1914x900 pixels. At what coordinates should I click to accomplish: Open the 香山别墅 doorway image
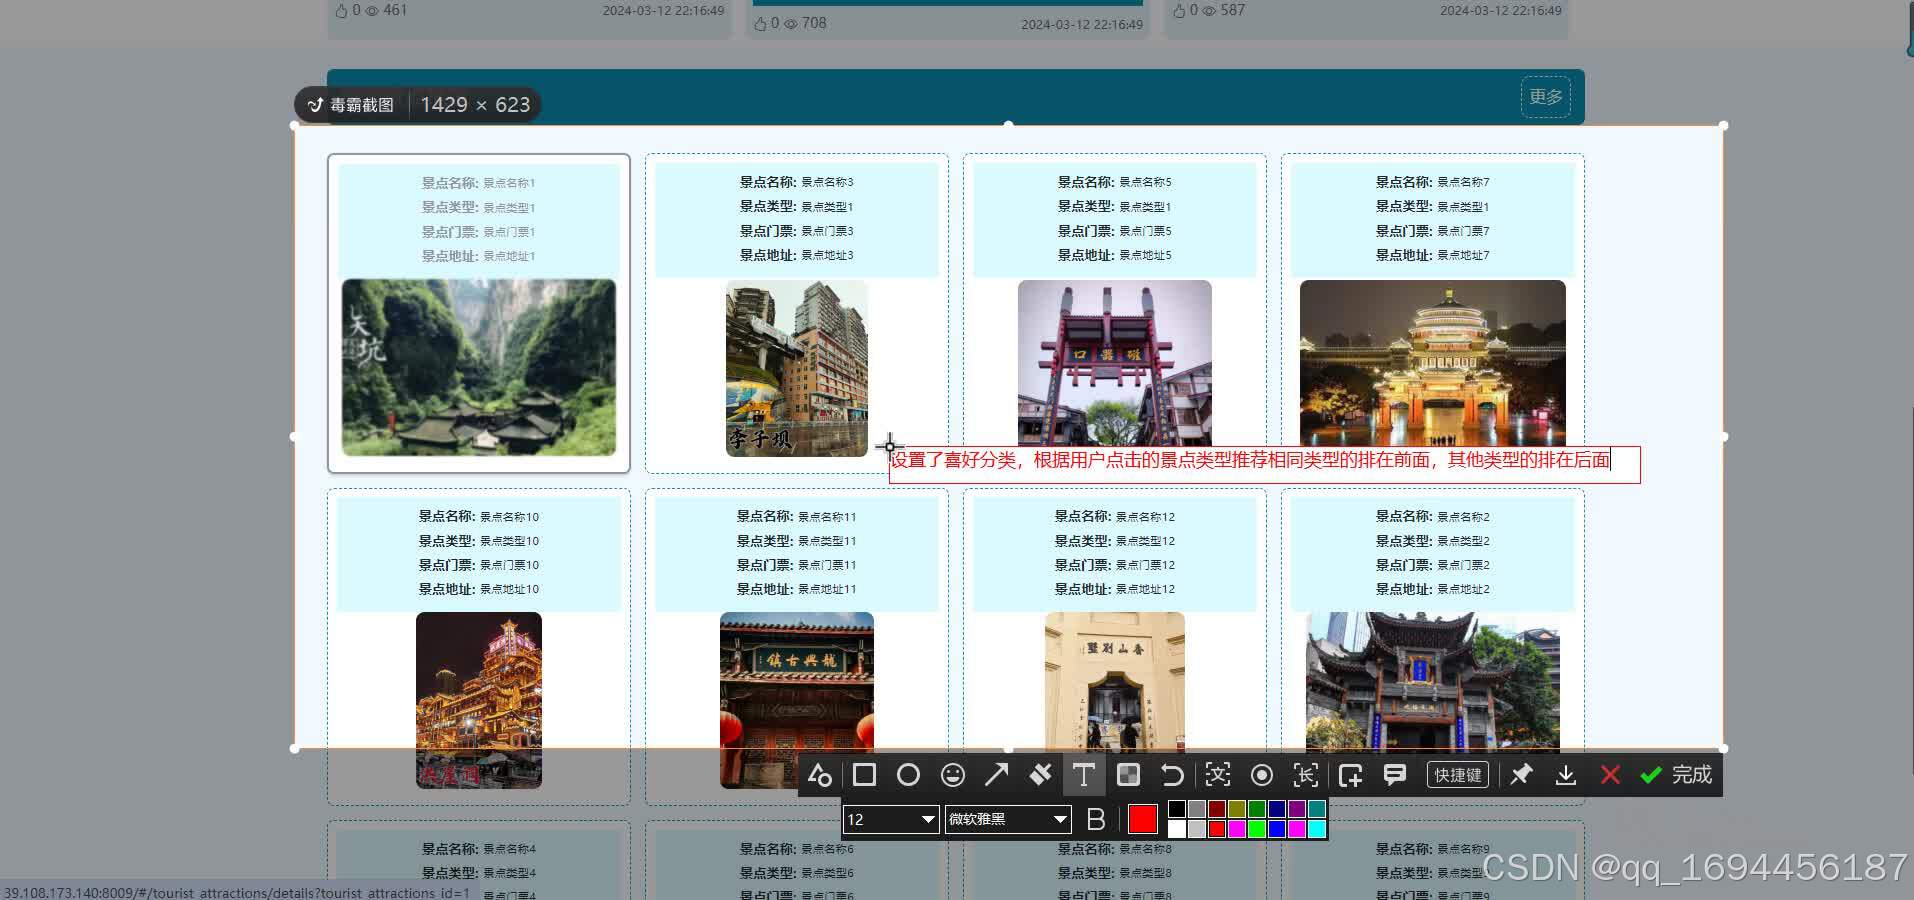click(x=1115, y=682)
